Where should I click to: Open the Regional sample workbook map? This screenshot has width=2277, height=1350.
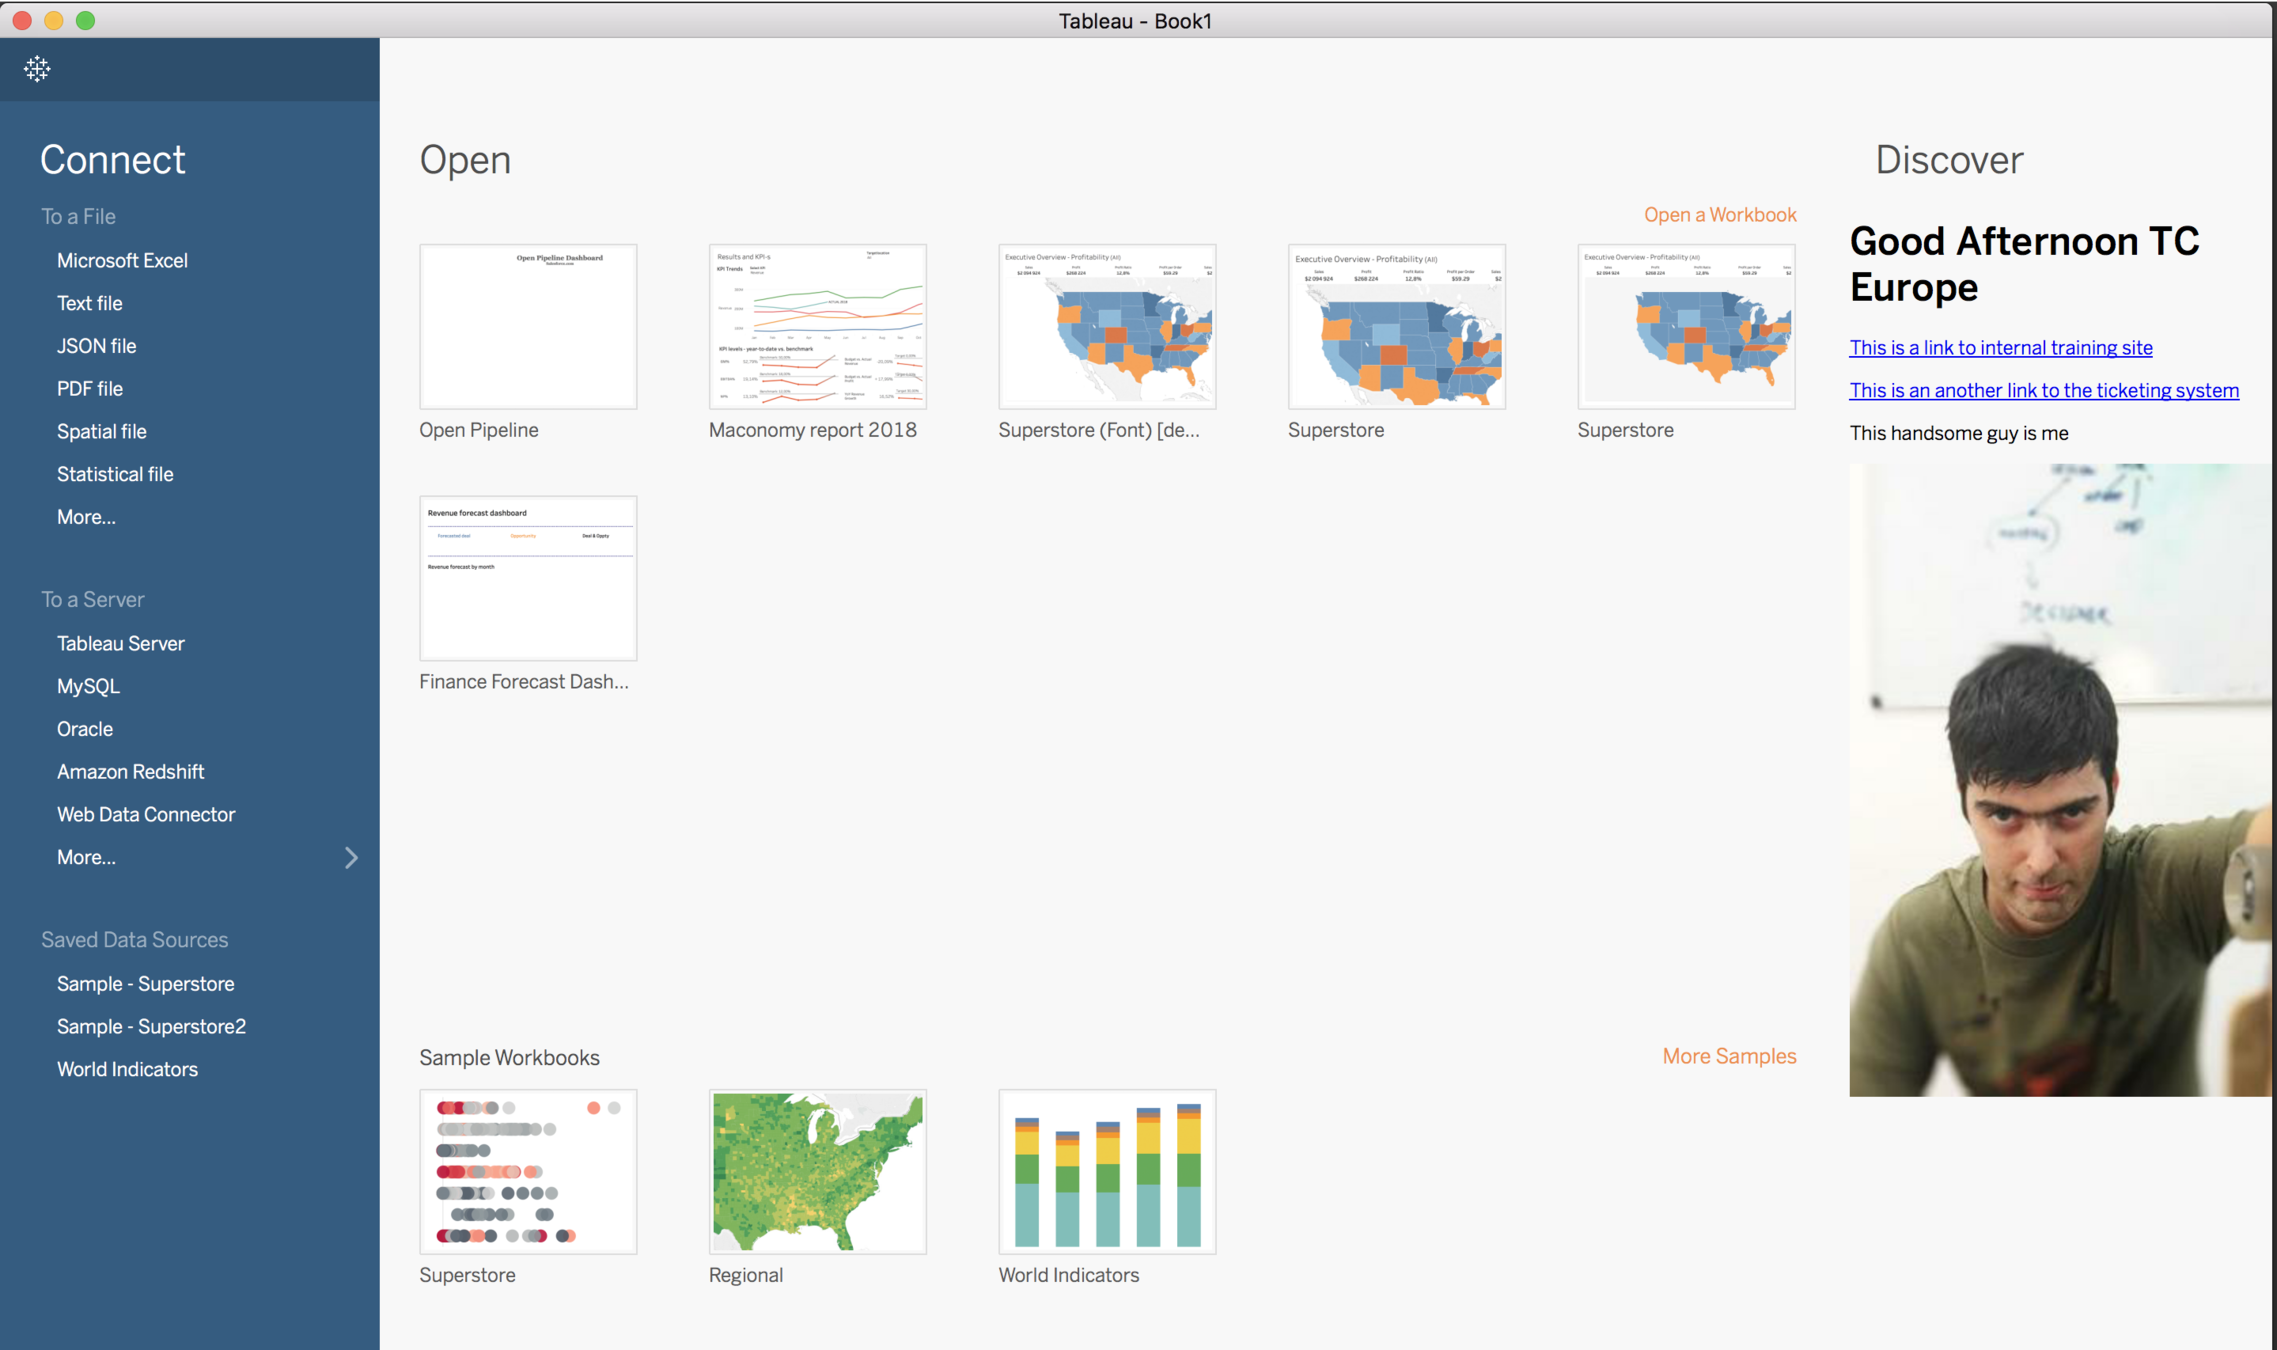(x=817, y=1171)
